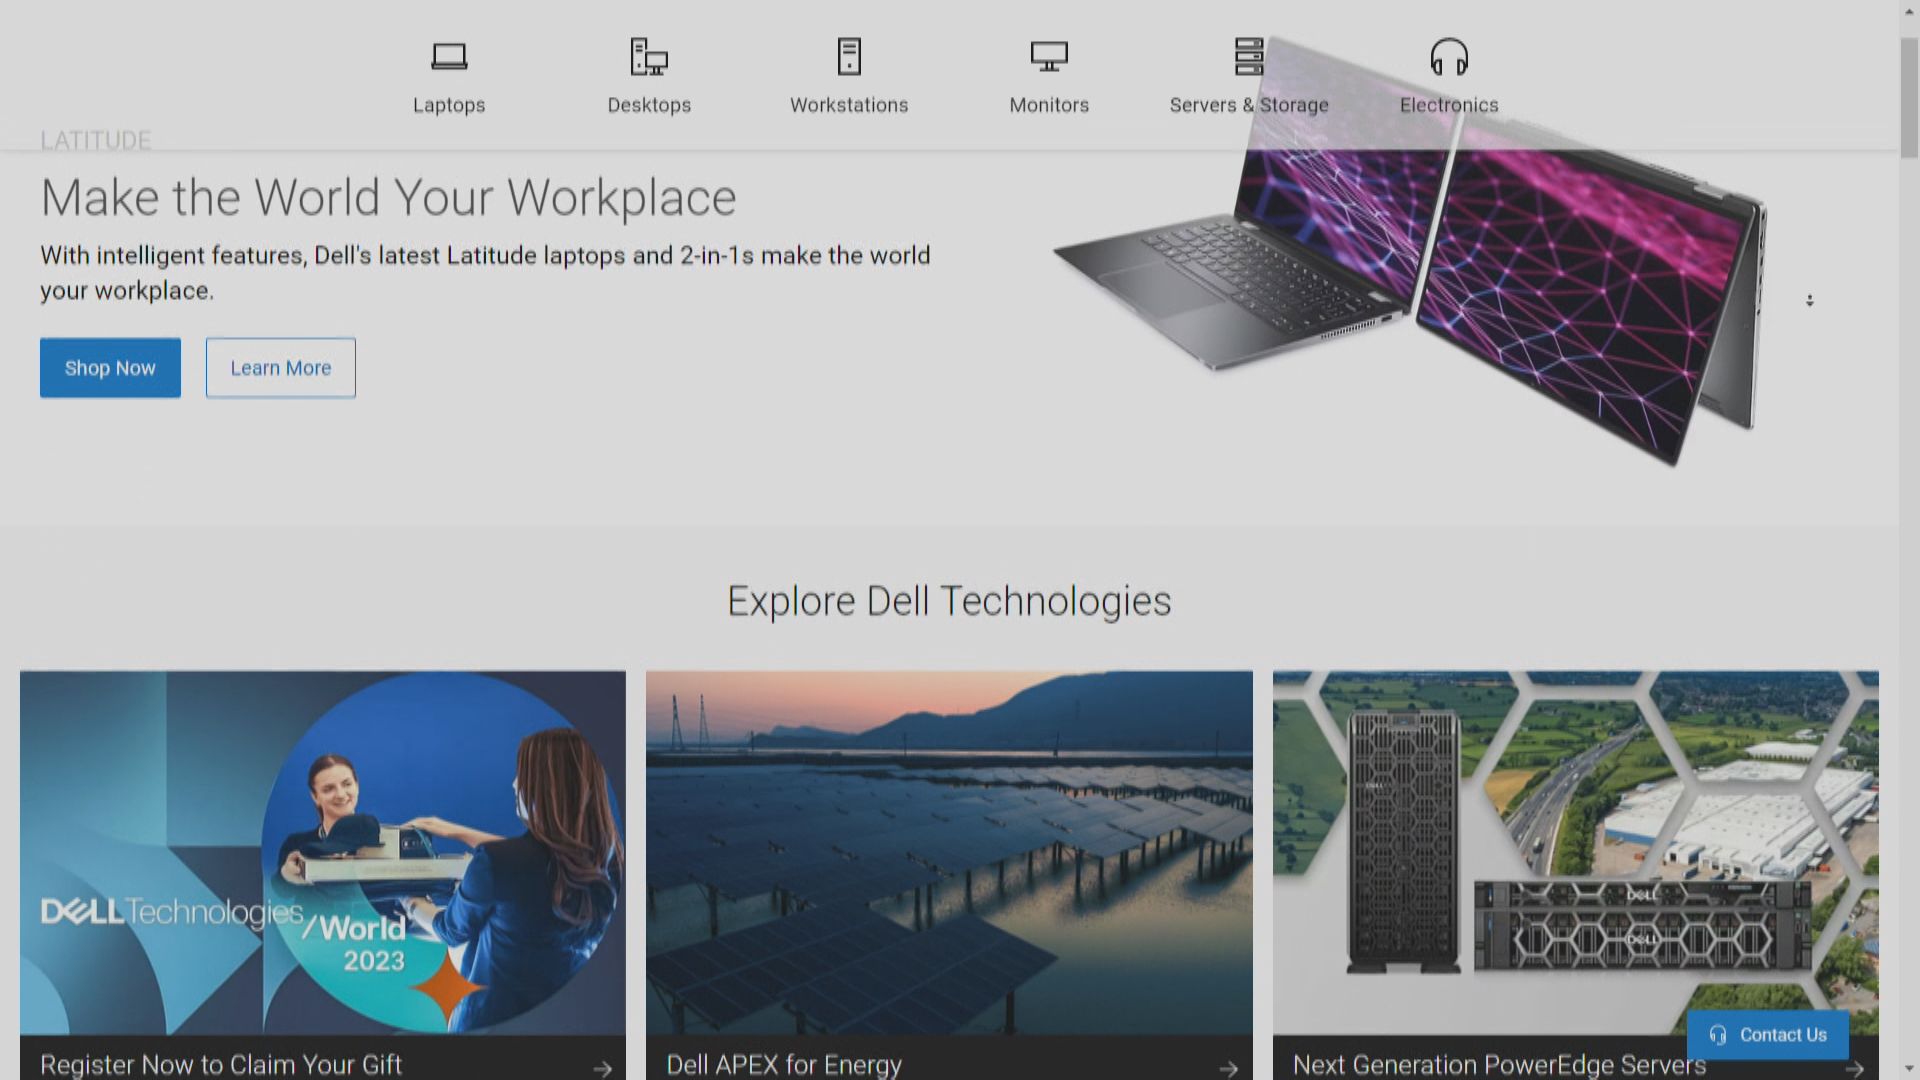Open the Servers & Storage icon
The width and height of the screenshot is (1920, 1080).
pos(1249,57)
